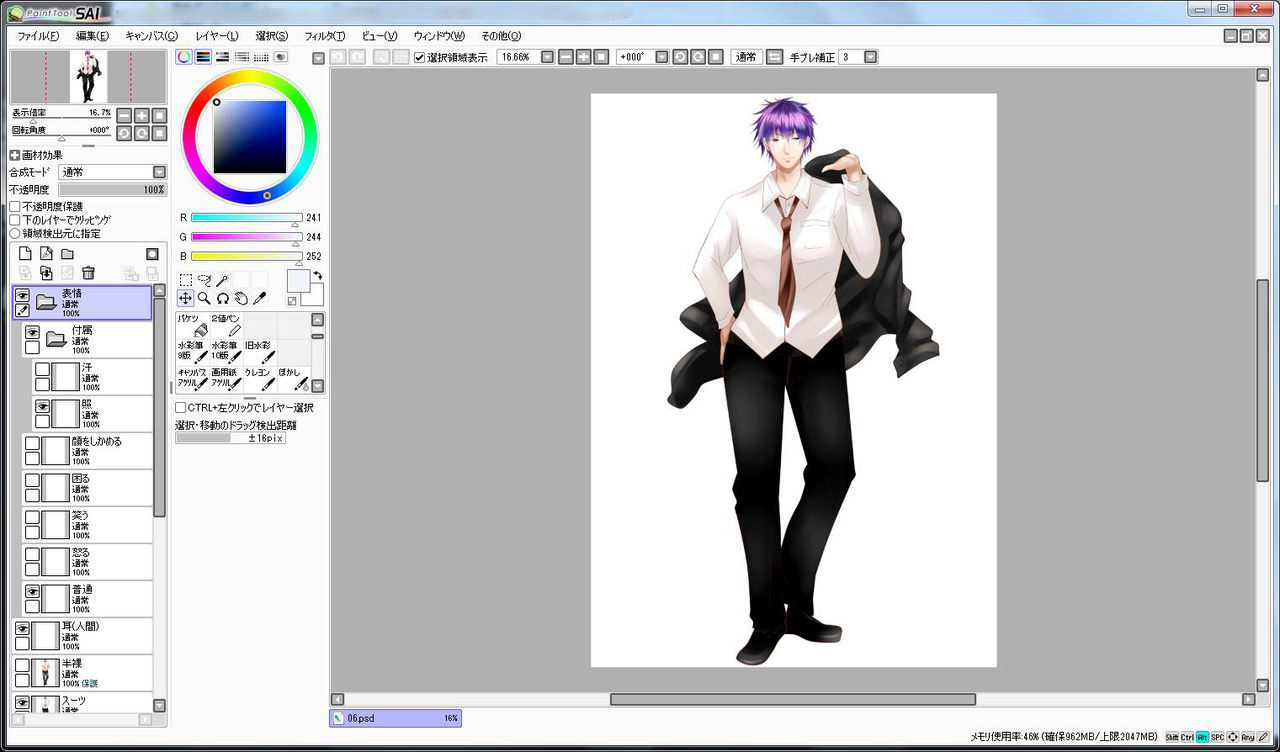The image size is (1280, 752).
Task: Flip view horizontally button
Action: pyautogui.click(x=774, y=57)
